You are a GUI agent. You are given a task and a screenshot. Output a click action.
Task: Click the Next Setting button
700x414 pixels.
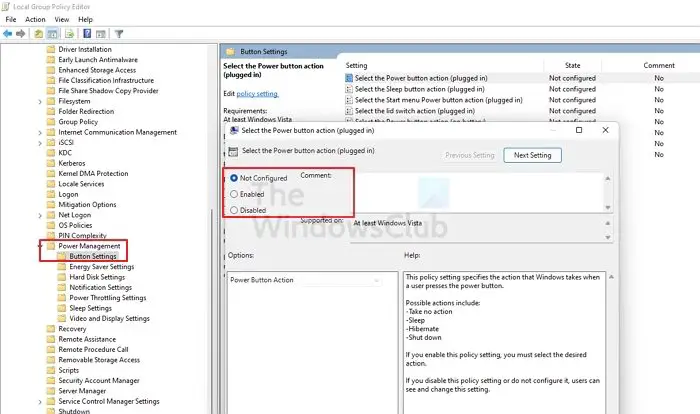click(x=533, y=155)
